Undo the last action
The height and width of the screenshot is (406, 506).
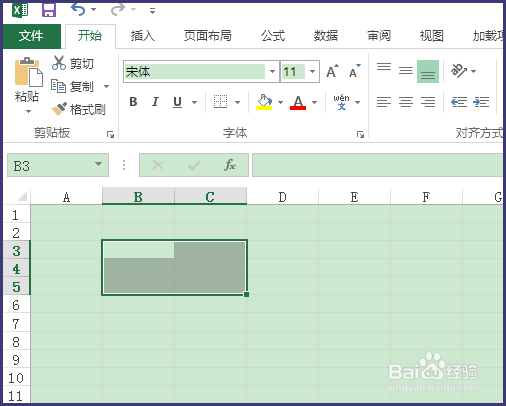click(x=78, y=9)
